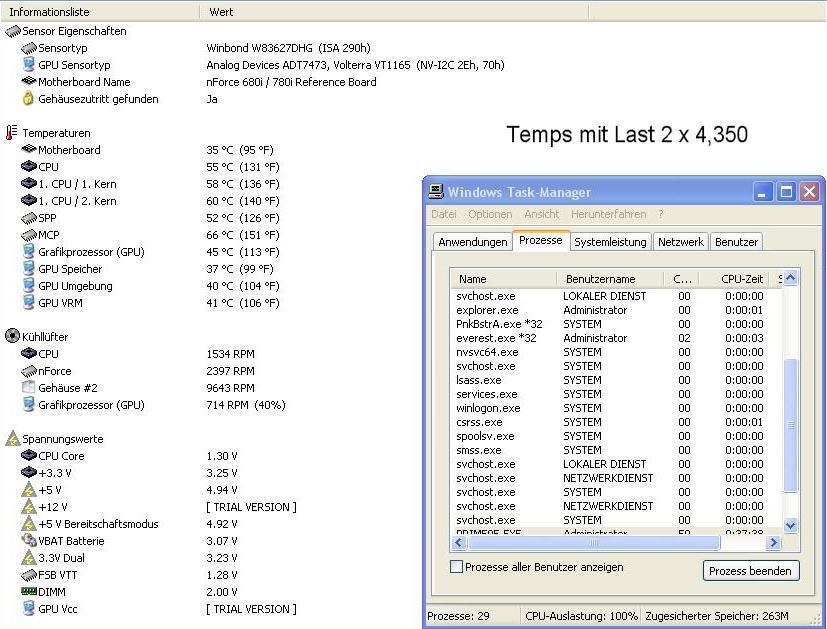Select the PnkBstrA.exe *32 process
827x629 pixels.
click(616, 324)
